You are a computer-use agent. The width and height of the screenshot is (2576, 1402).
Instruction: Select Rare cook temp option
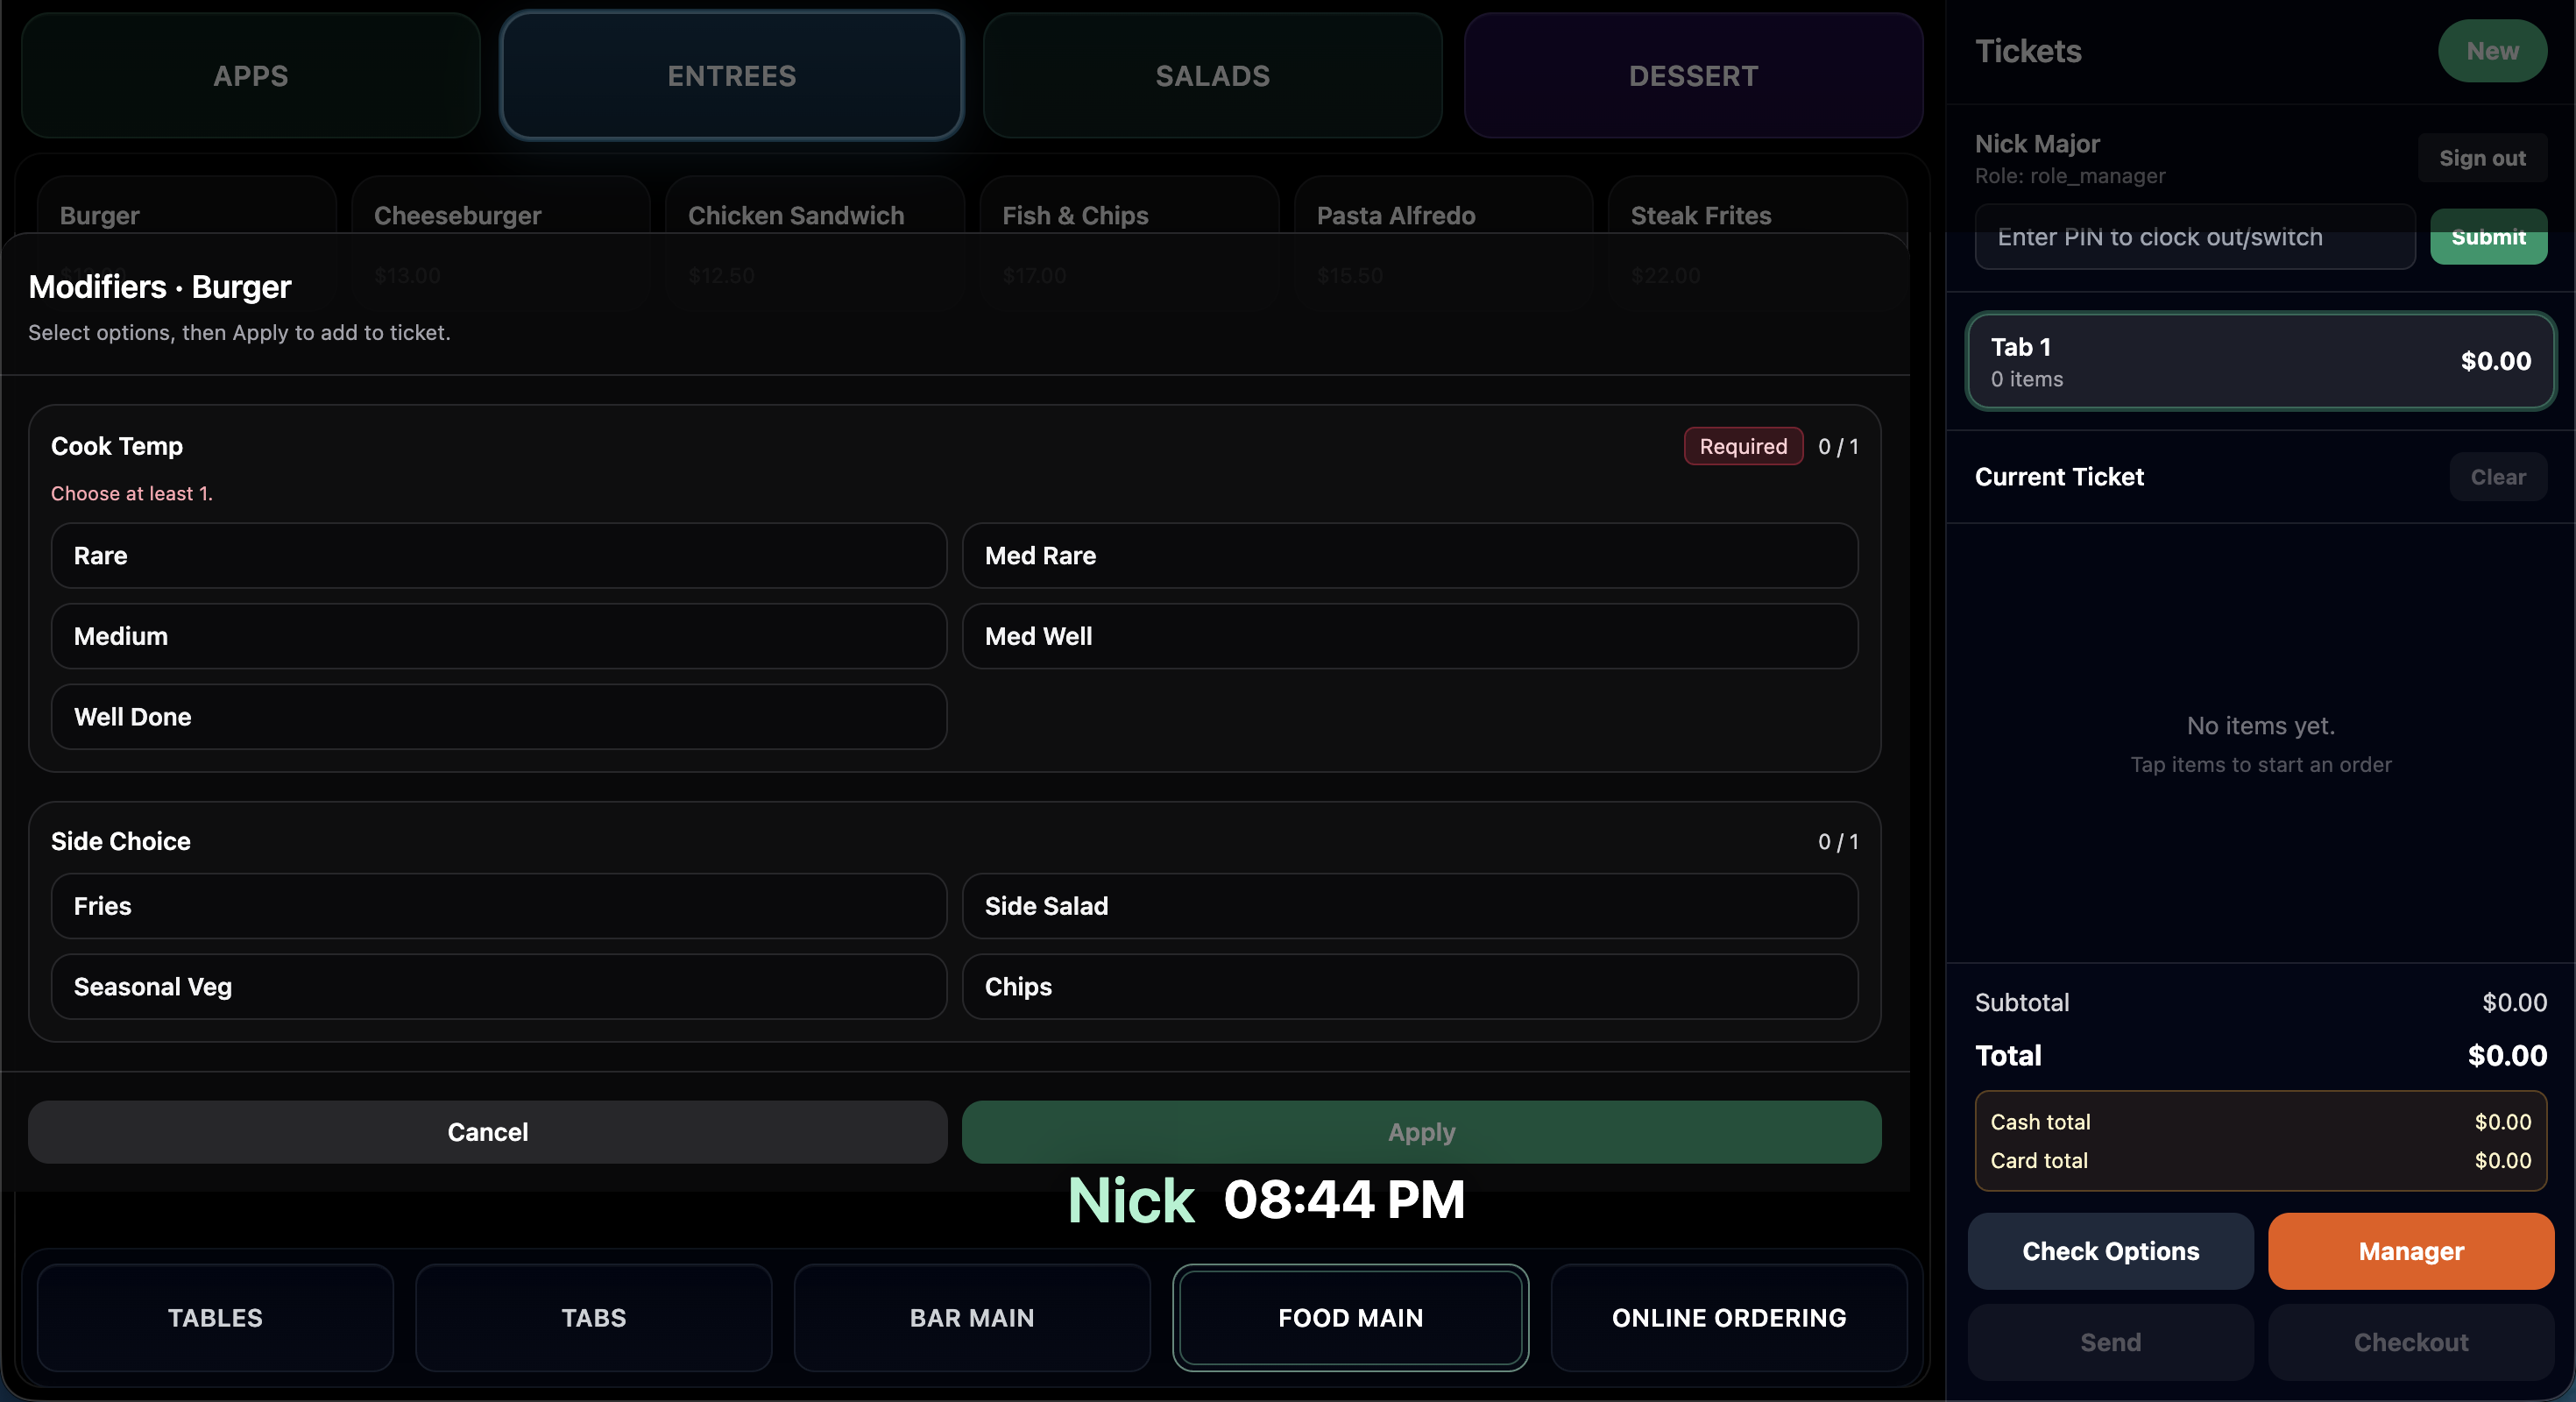[x=498, y=556]
